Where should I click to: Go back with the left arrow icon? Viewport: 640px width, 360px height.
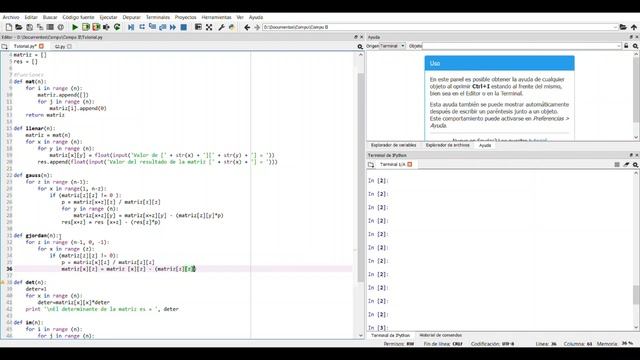pyautogui.click(x=247, y=27)
